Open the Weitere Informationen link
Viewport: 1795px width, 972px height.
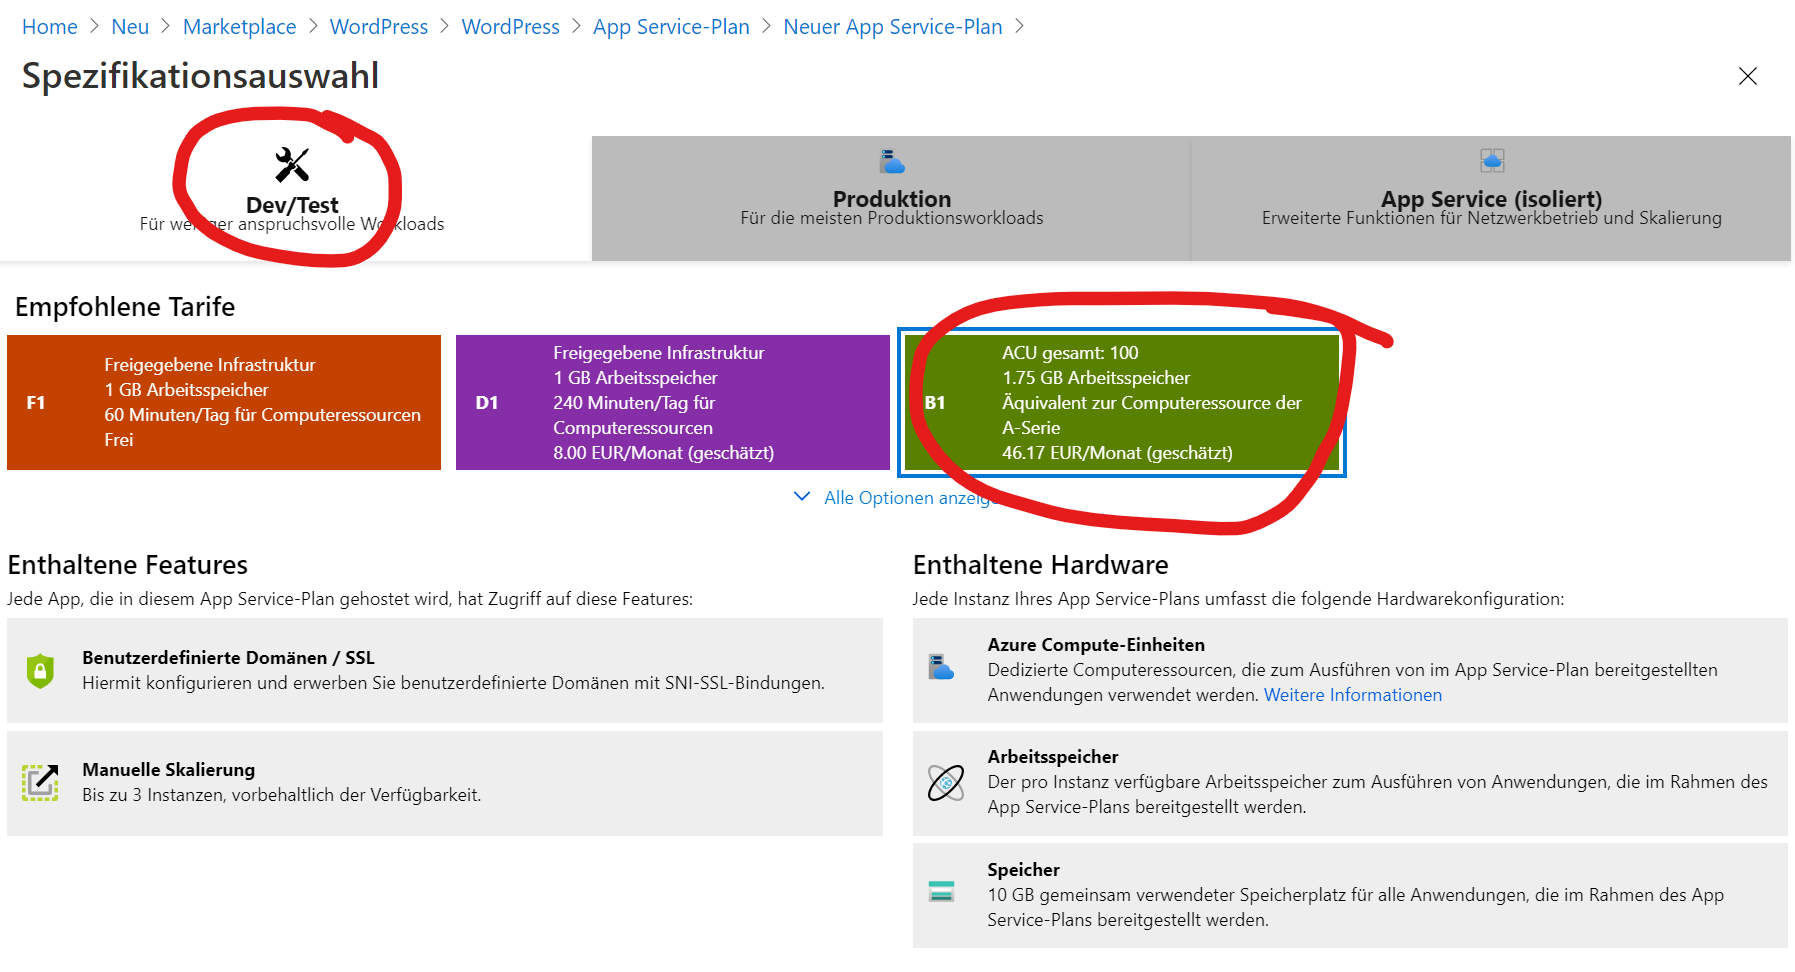click(x=1352, y=695)
